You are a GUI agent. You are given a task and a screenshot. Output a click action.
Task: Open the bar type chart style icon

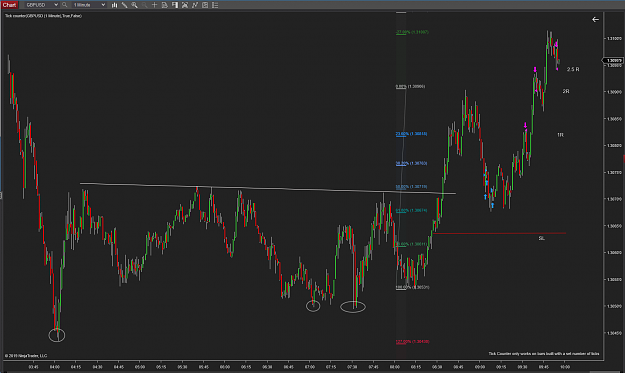114,5
